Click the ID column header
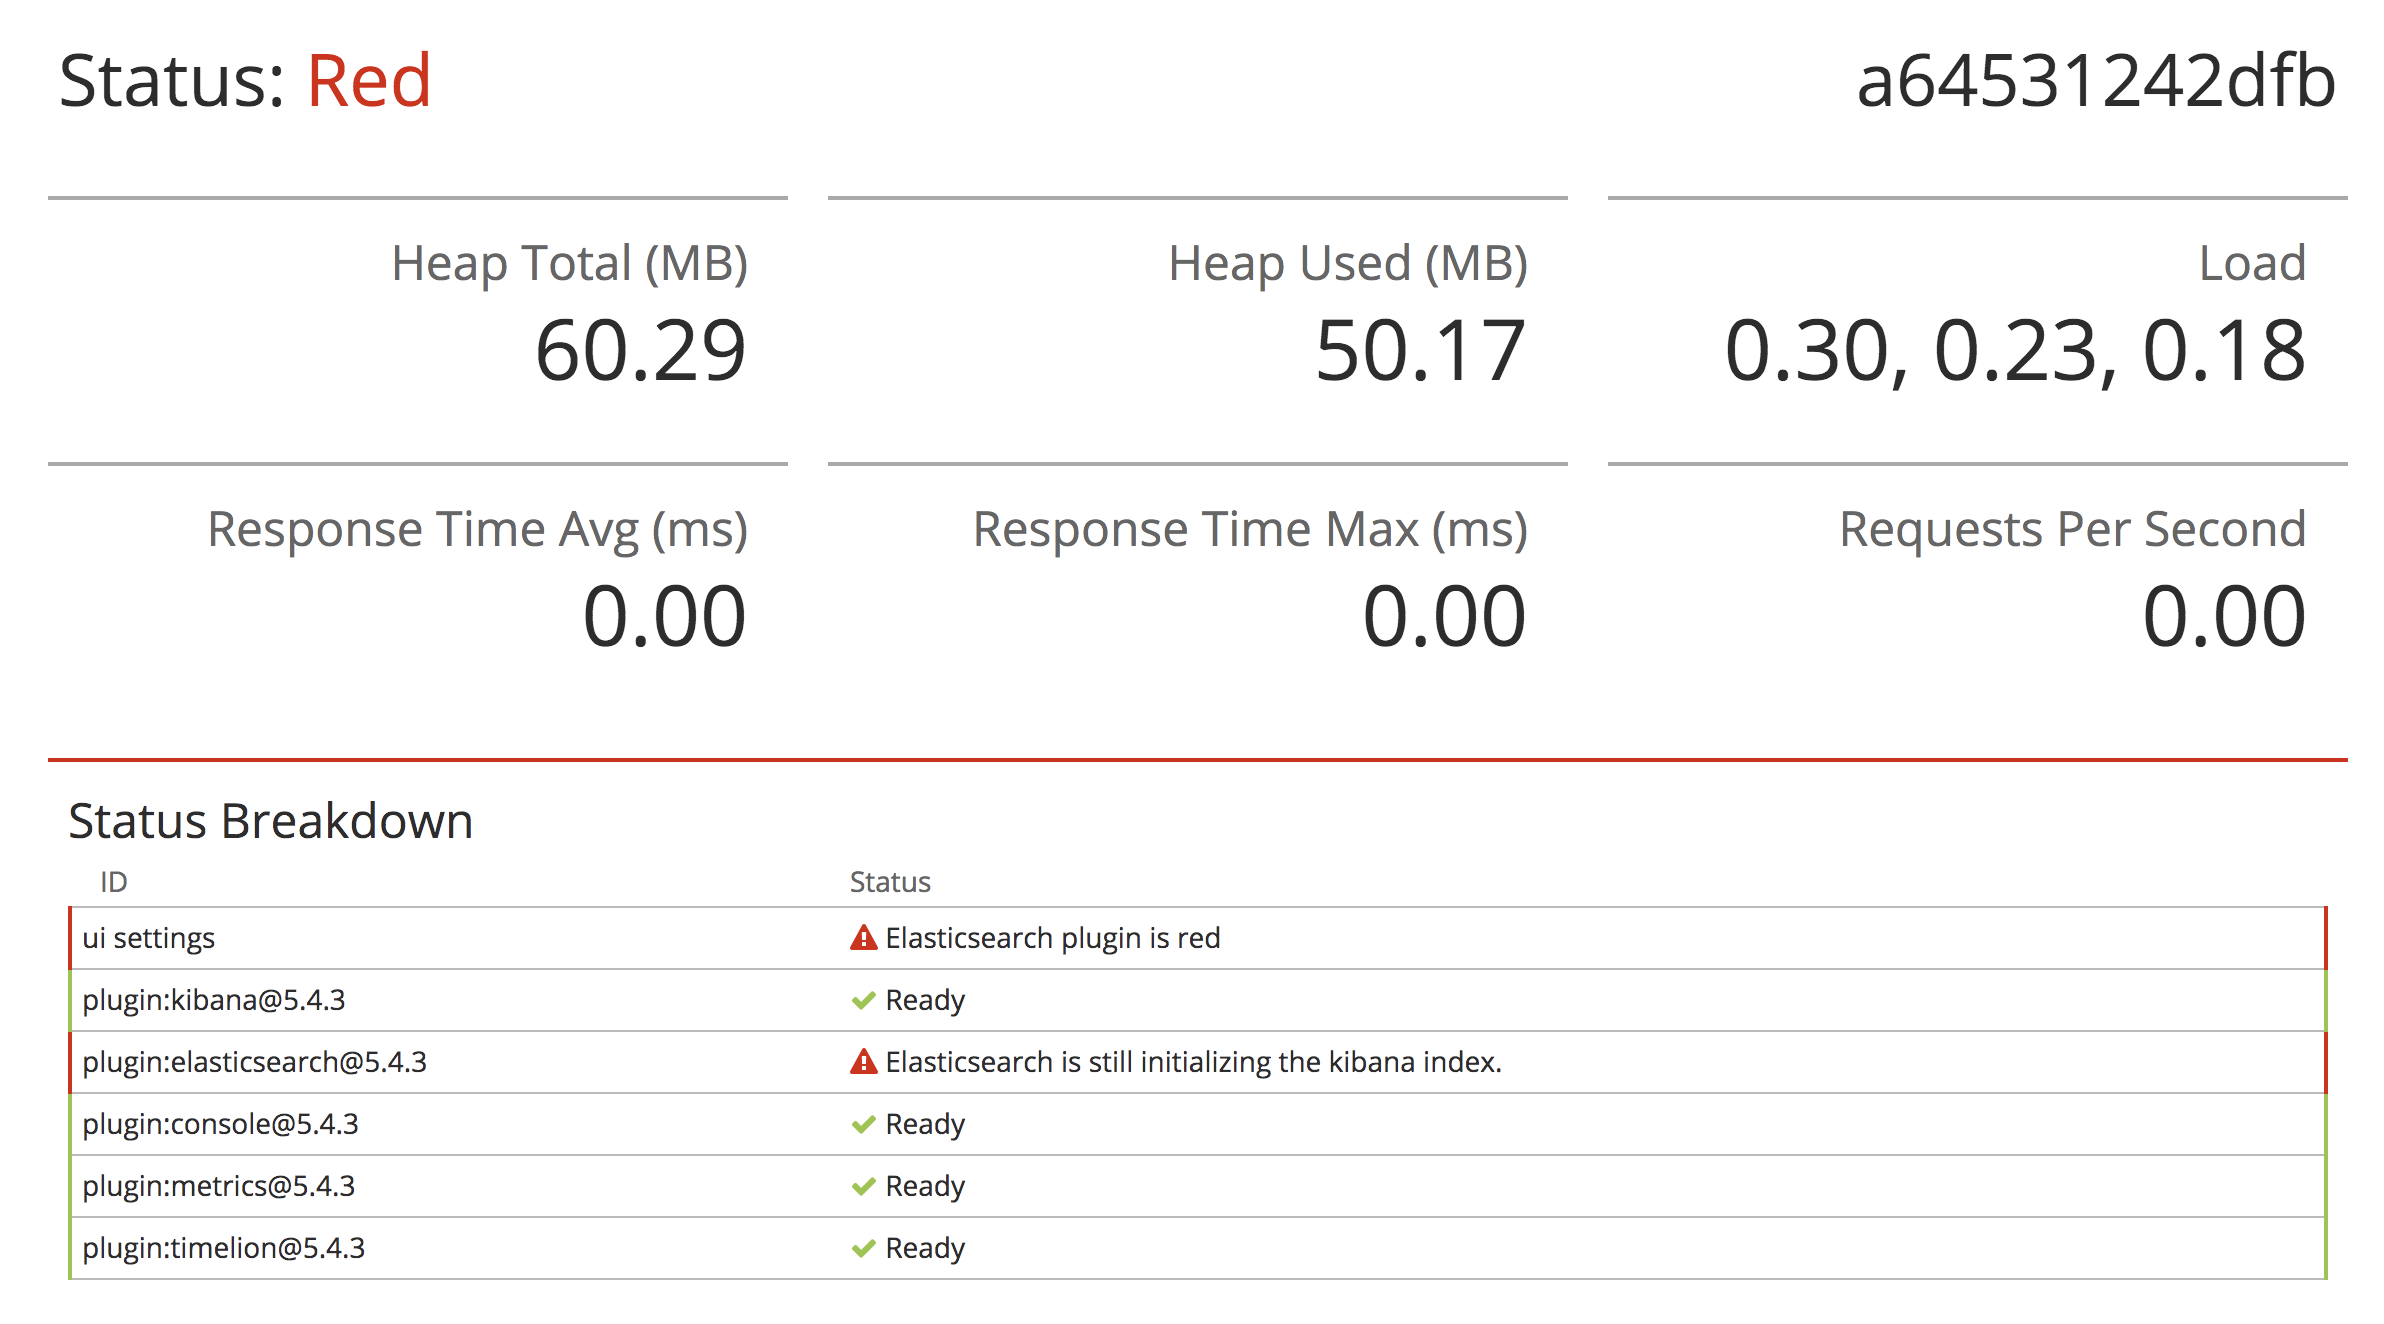The width and height of the screenshot is (2384, 1324). pos(113,882)
